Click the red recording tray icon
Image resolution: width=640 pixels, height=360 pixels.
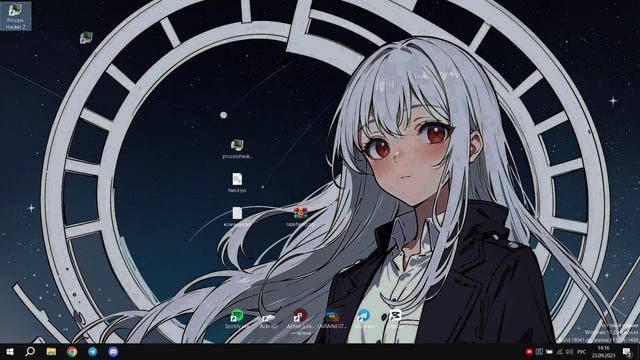(529, 351)
